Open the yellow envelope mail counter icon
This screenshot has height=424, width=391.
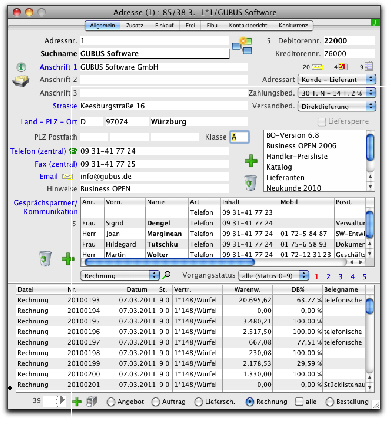pyautogui.click(x=317, y=67)
